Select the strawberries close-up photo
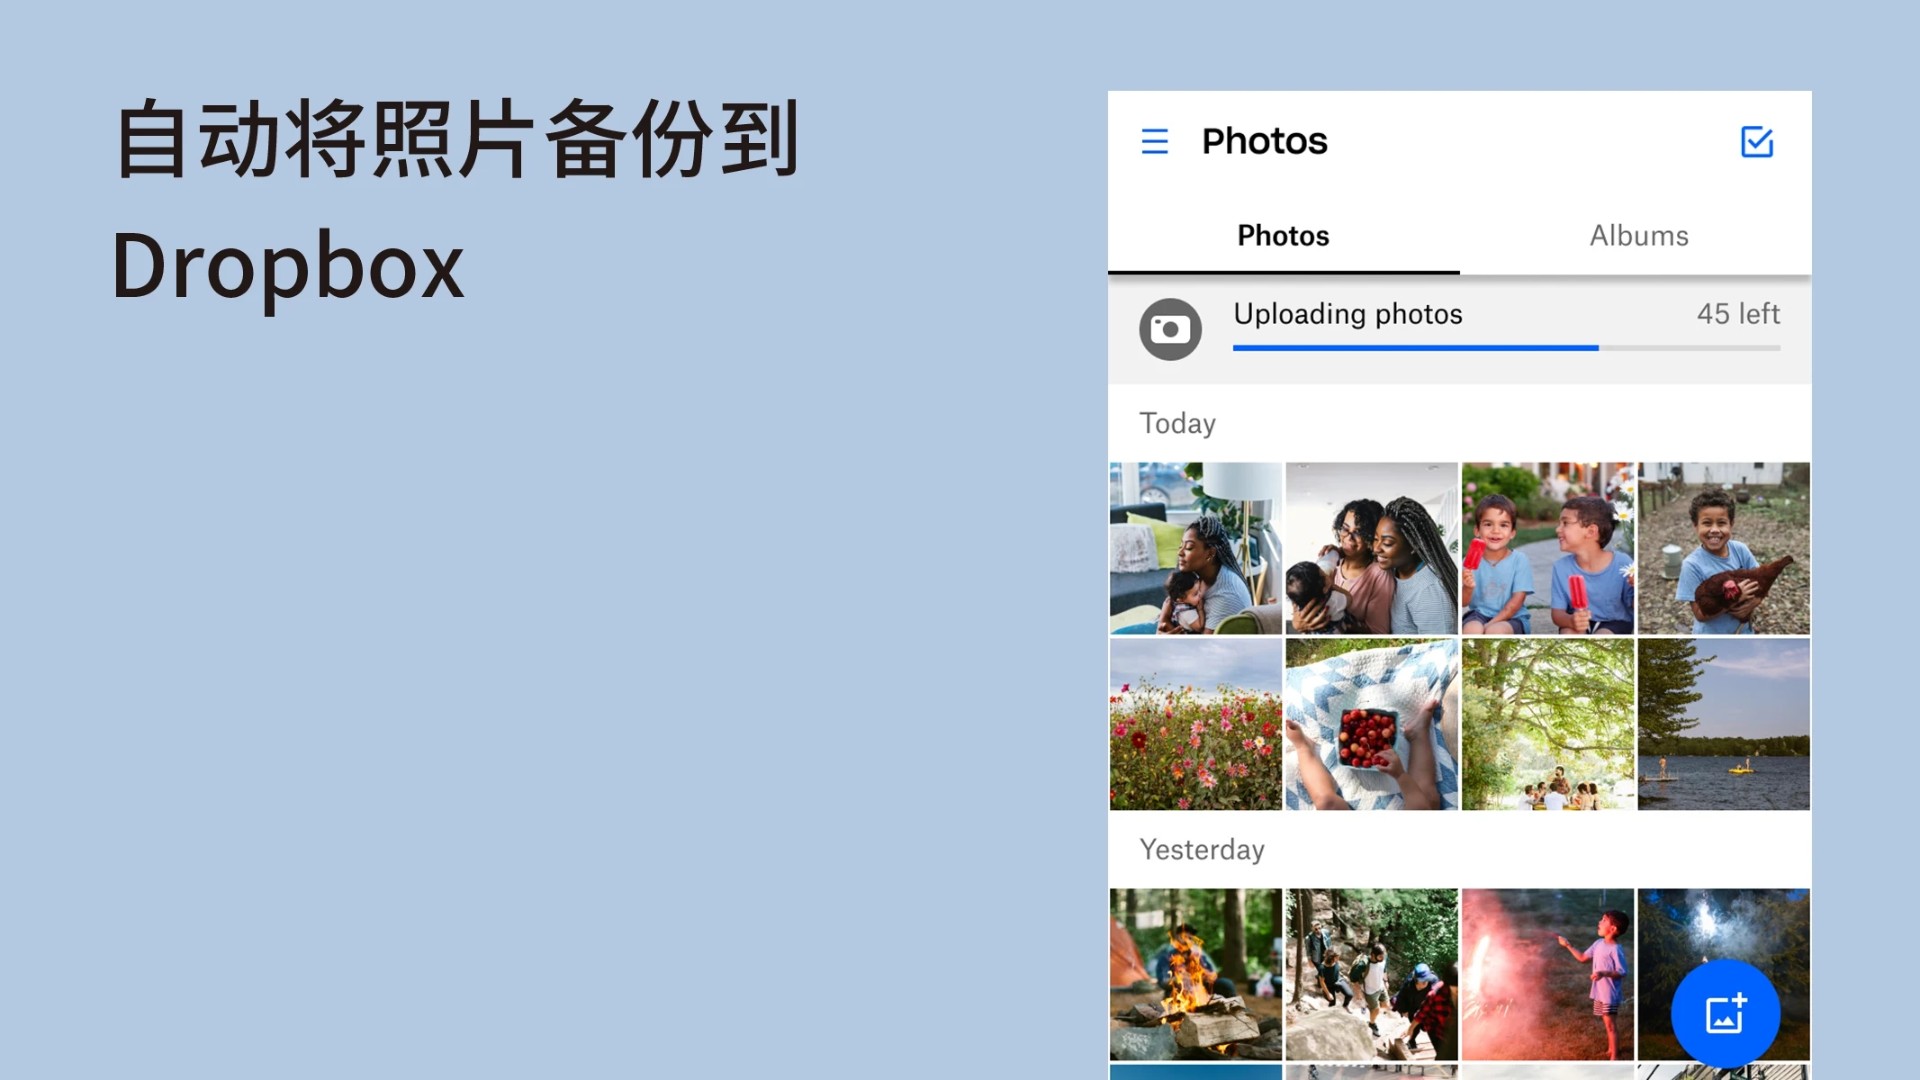1920x1080 pixels. [x=1369, y=721]
